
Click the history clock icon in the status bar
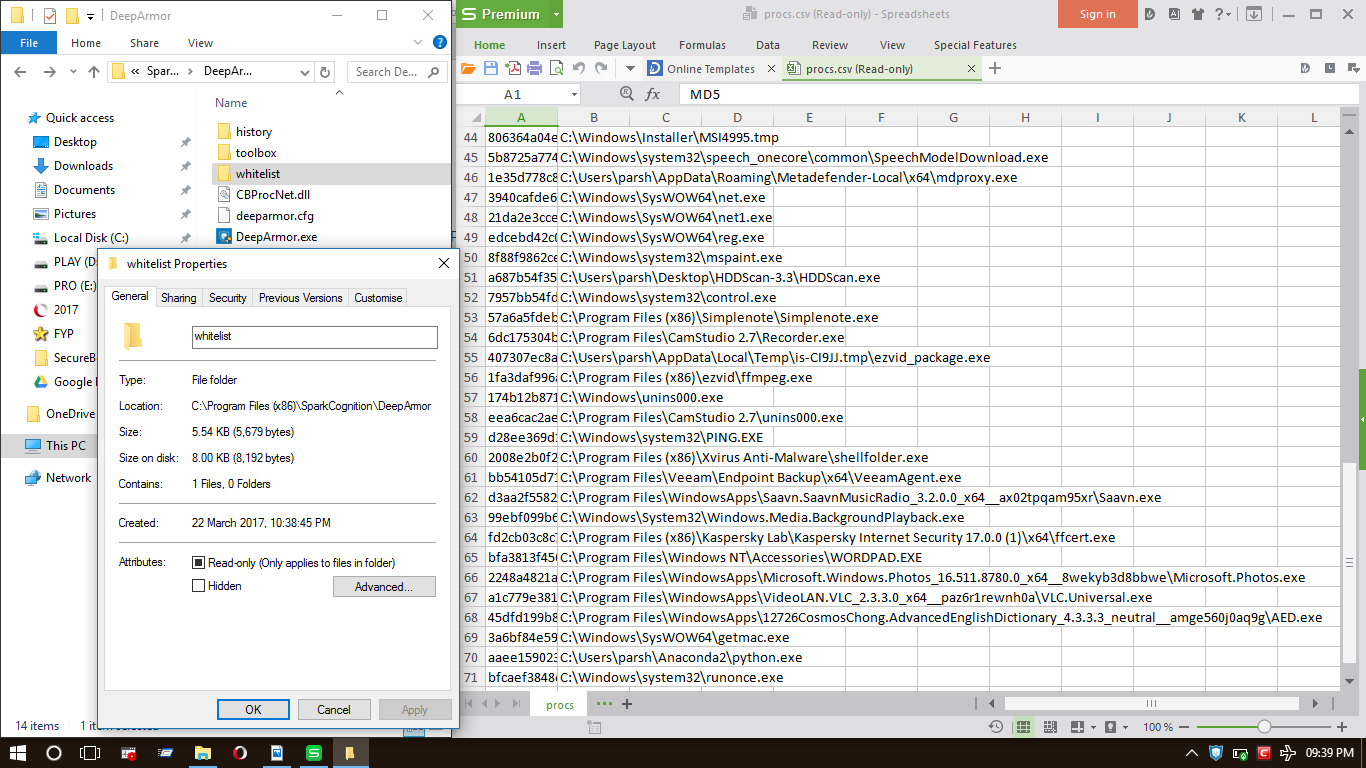click(995, 727)
